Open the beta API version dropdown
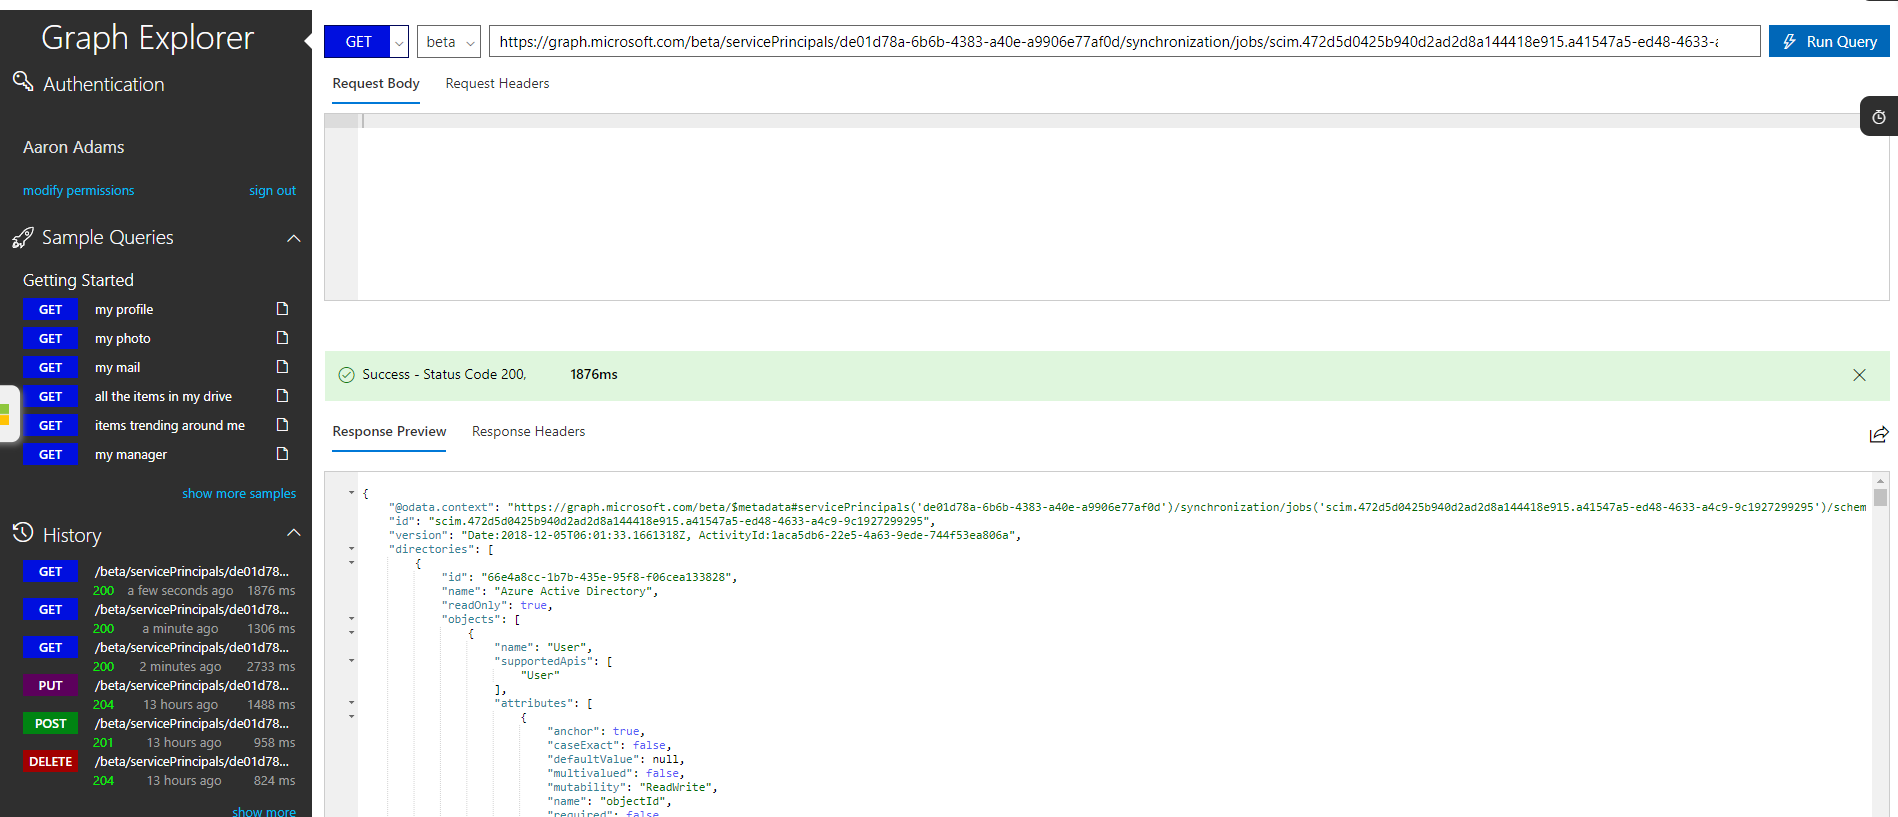The width and height of the screenshot is (1898, 817). (x=449, y=42)
